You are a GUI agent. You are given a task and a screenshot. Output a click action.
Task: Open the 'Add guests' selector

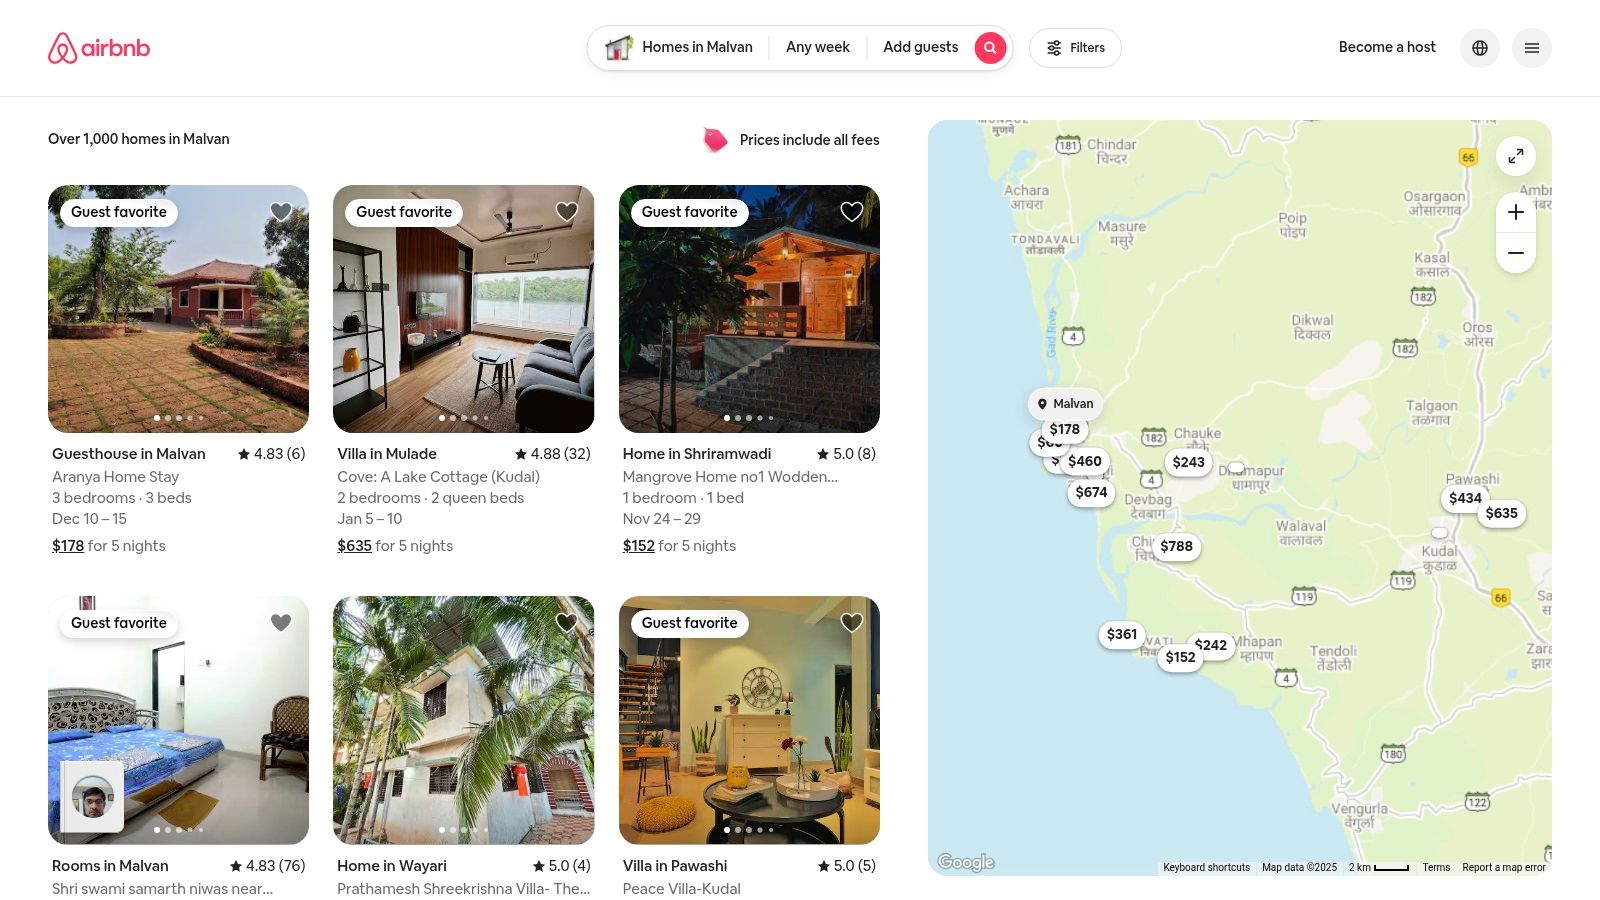[920, 47]
